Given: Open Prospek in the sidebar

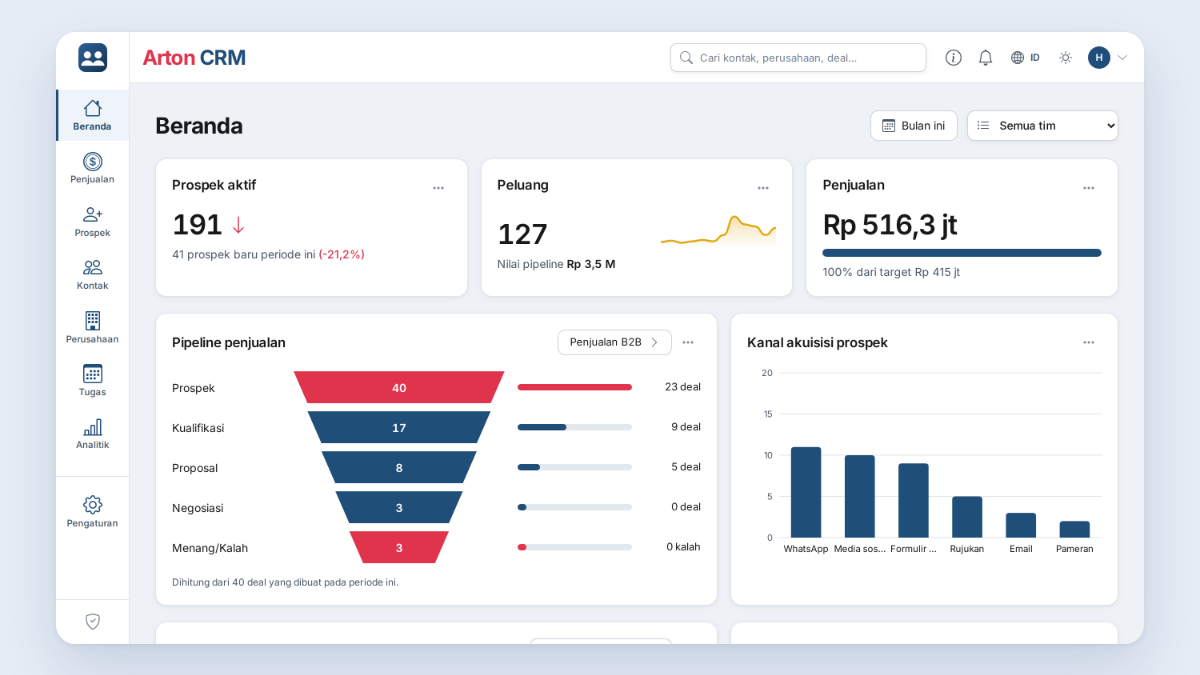Looking at the screenshot, I should pos(92,221).
